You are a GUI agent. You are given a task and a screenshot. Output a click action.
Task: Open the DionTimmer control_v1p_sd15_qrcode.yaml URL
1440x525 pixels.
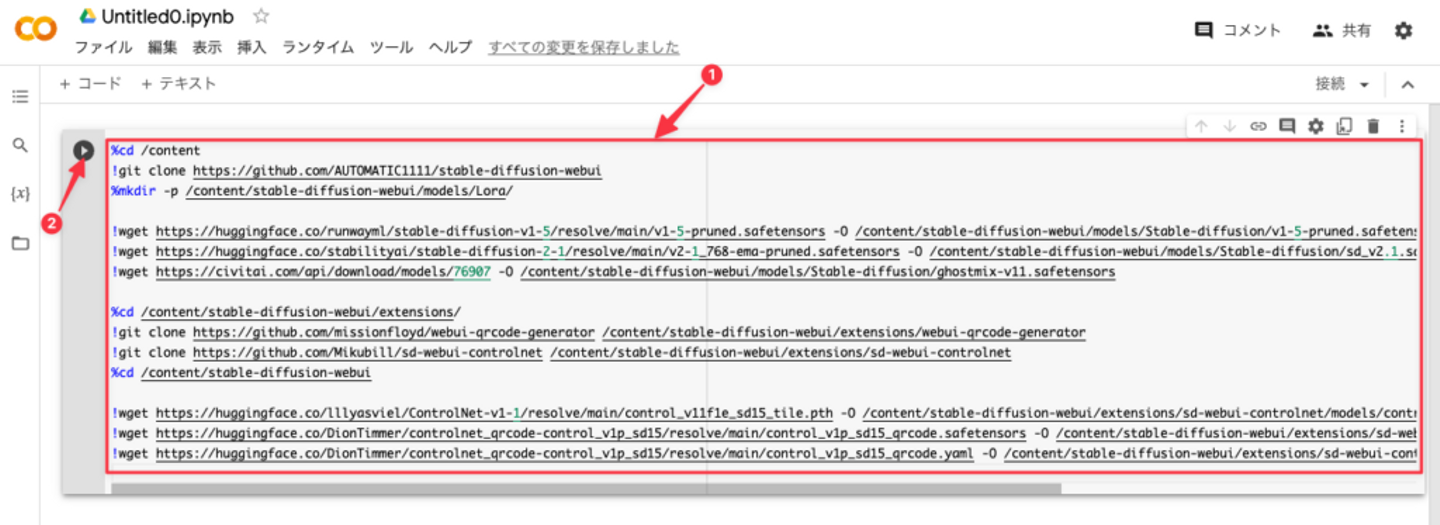pos(565,453)
